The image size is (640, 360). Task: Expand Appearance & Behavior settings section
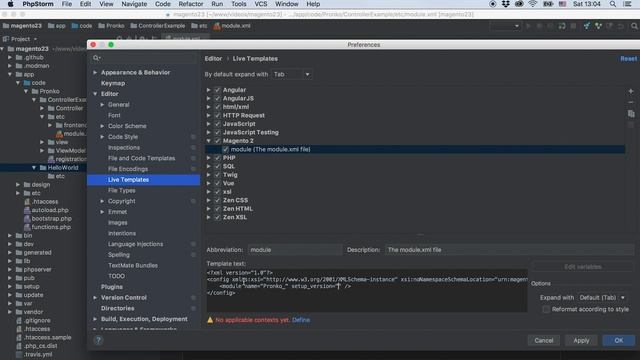(x=95, y=72)
